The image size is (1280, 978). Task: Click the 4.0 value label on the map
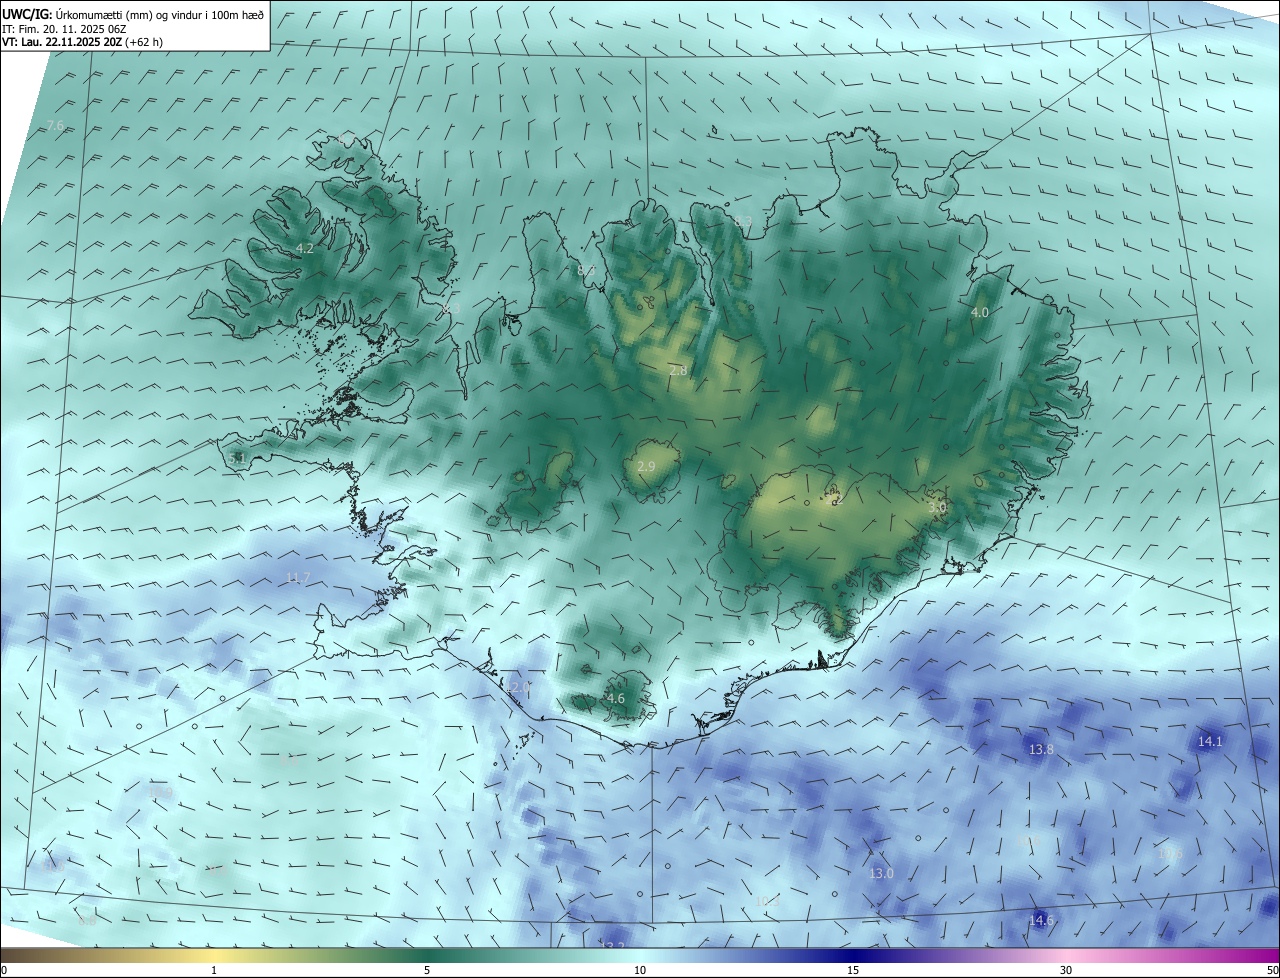click(980, 312)
